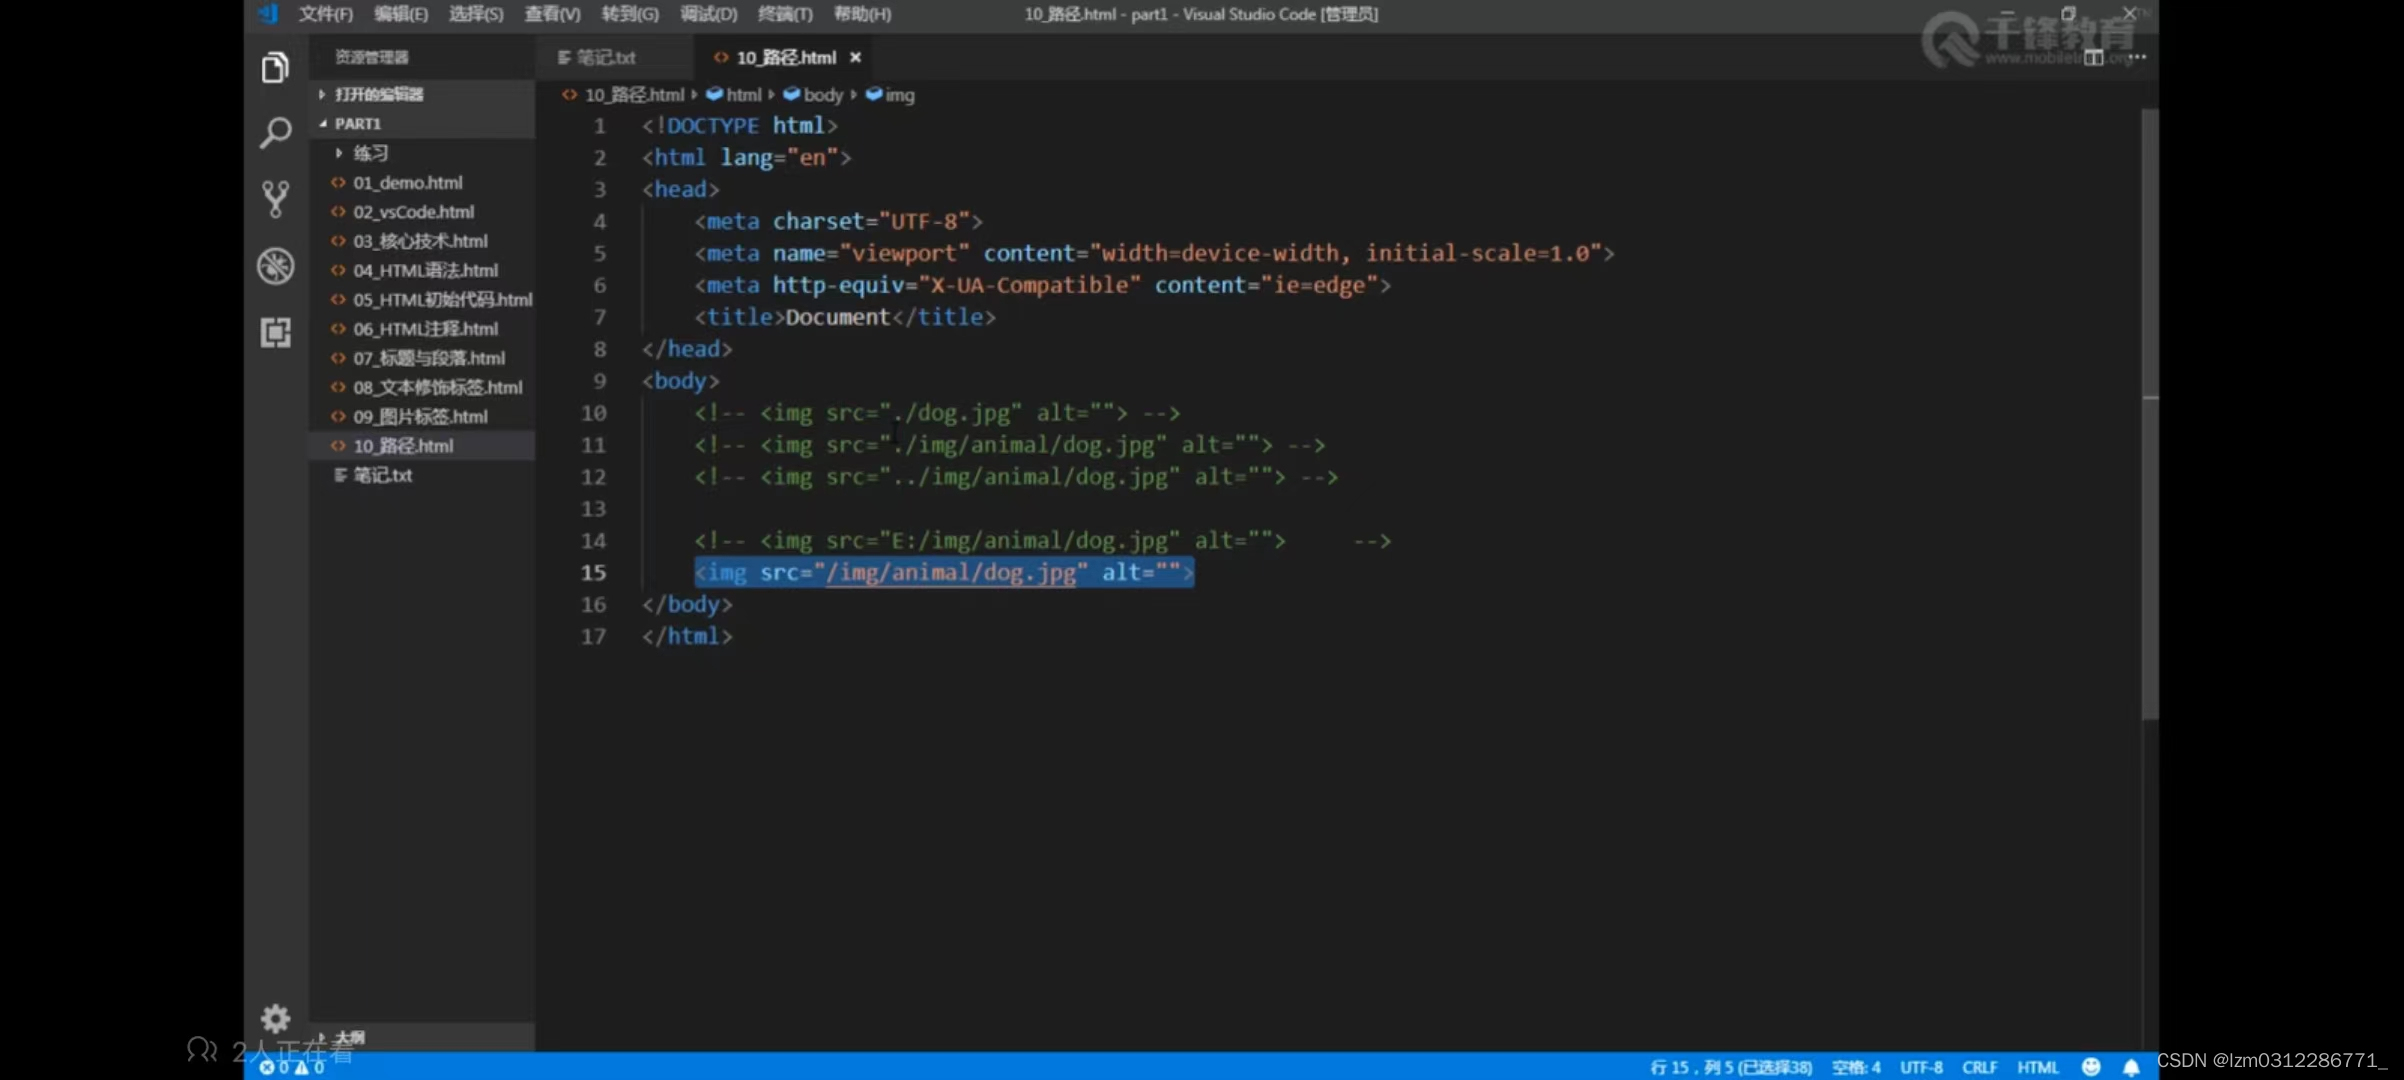Open the 调试(D) menu
This screenshot has height=1080, width=2404.
[x=708, y=14]
